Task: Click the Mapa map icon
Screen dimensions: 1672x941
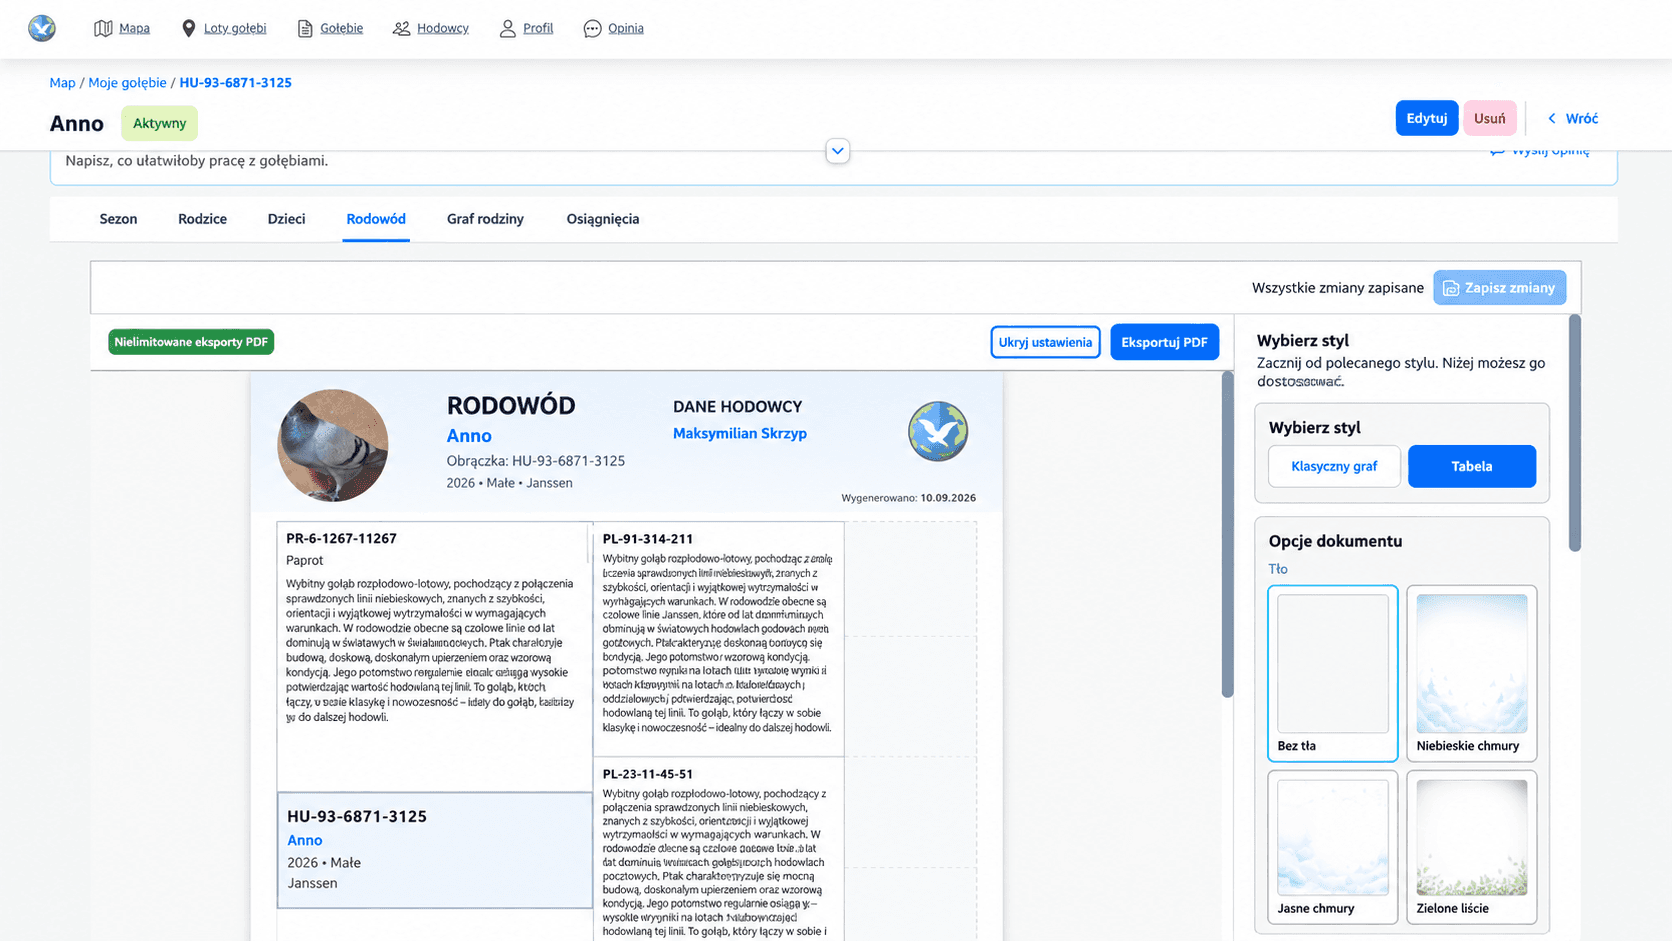Action: [x=103, y=28]
